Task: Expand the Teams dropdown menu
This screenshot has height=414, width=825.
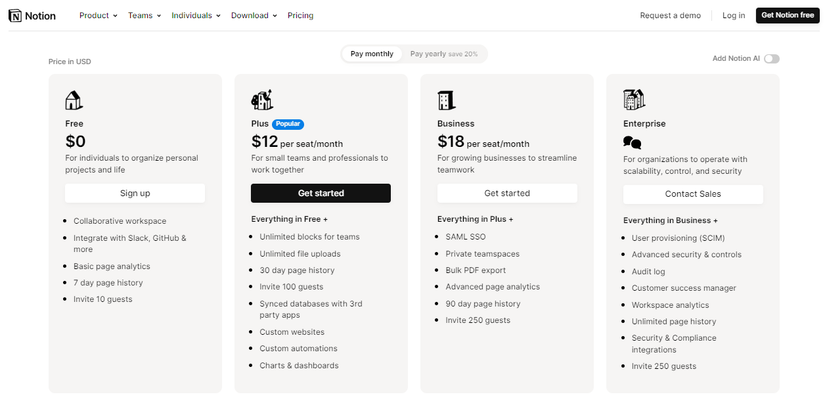Action: point(144,15)
